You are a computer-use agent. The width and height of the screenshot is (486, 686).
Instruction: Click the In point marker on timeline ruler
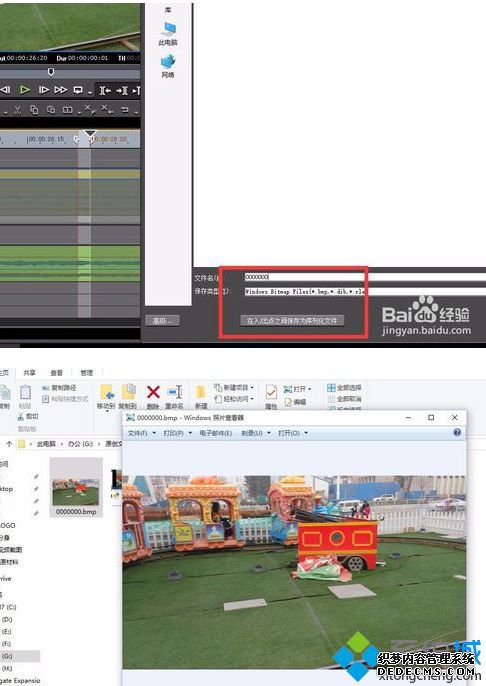(x=77, y=140)
